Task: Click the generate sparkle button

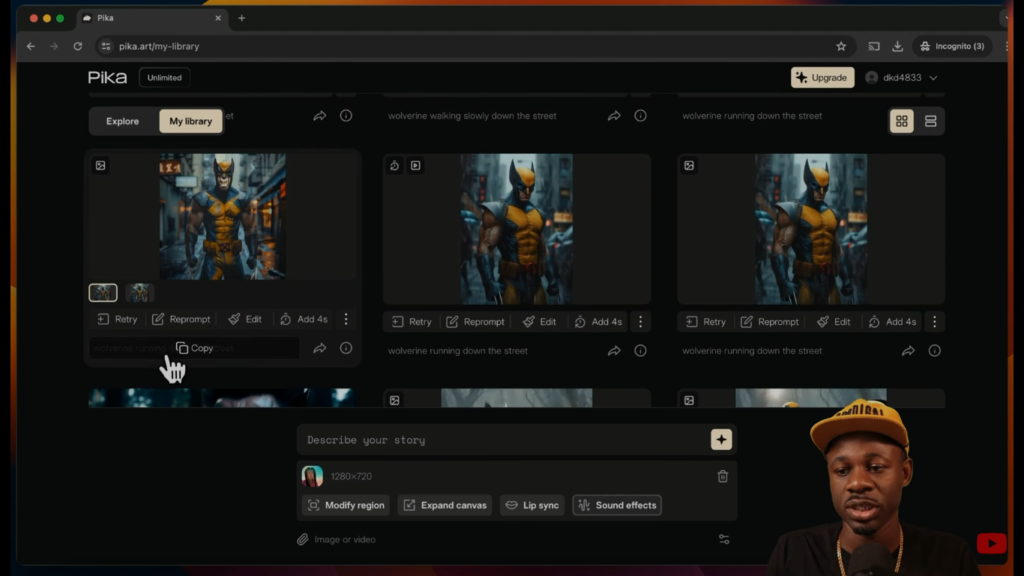Action: tap(721, 440)
